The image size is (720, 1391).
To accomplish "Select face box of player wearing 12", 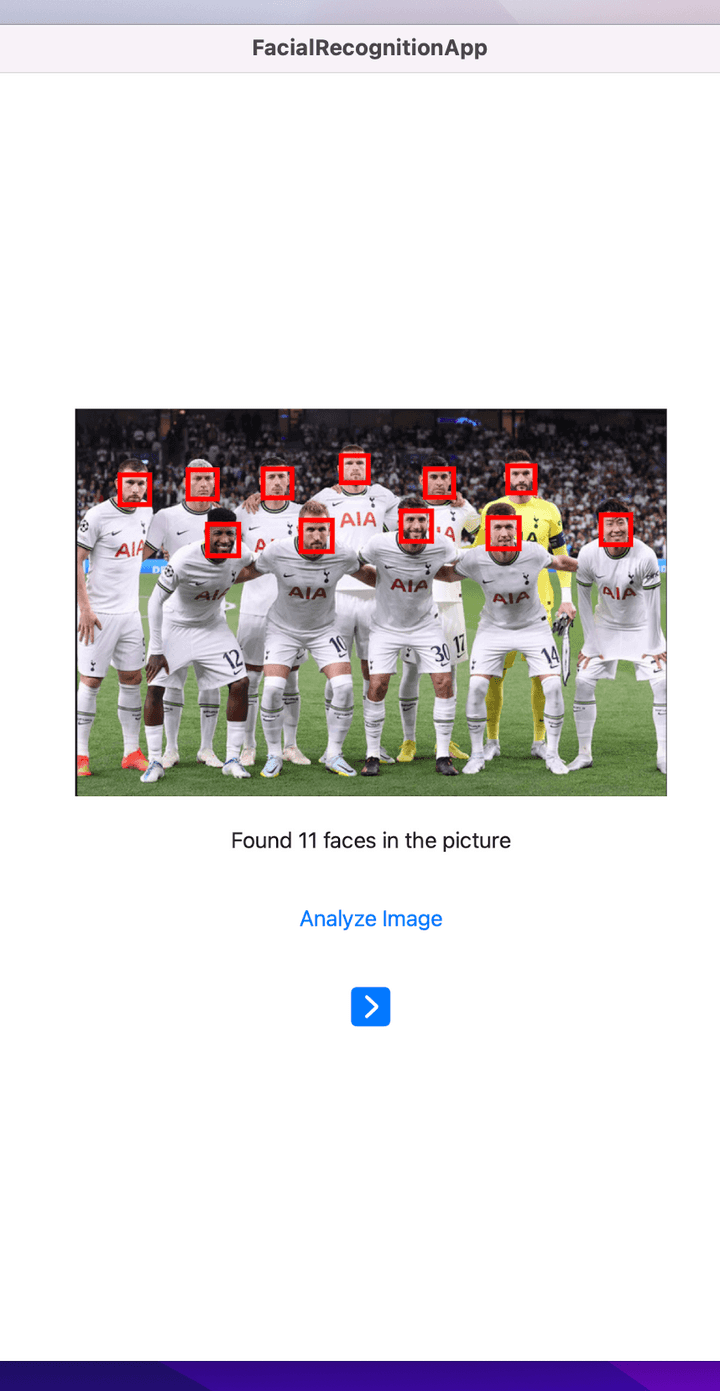I will [x=223, y=540].
